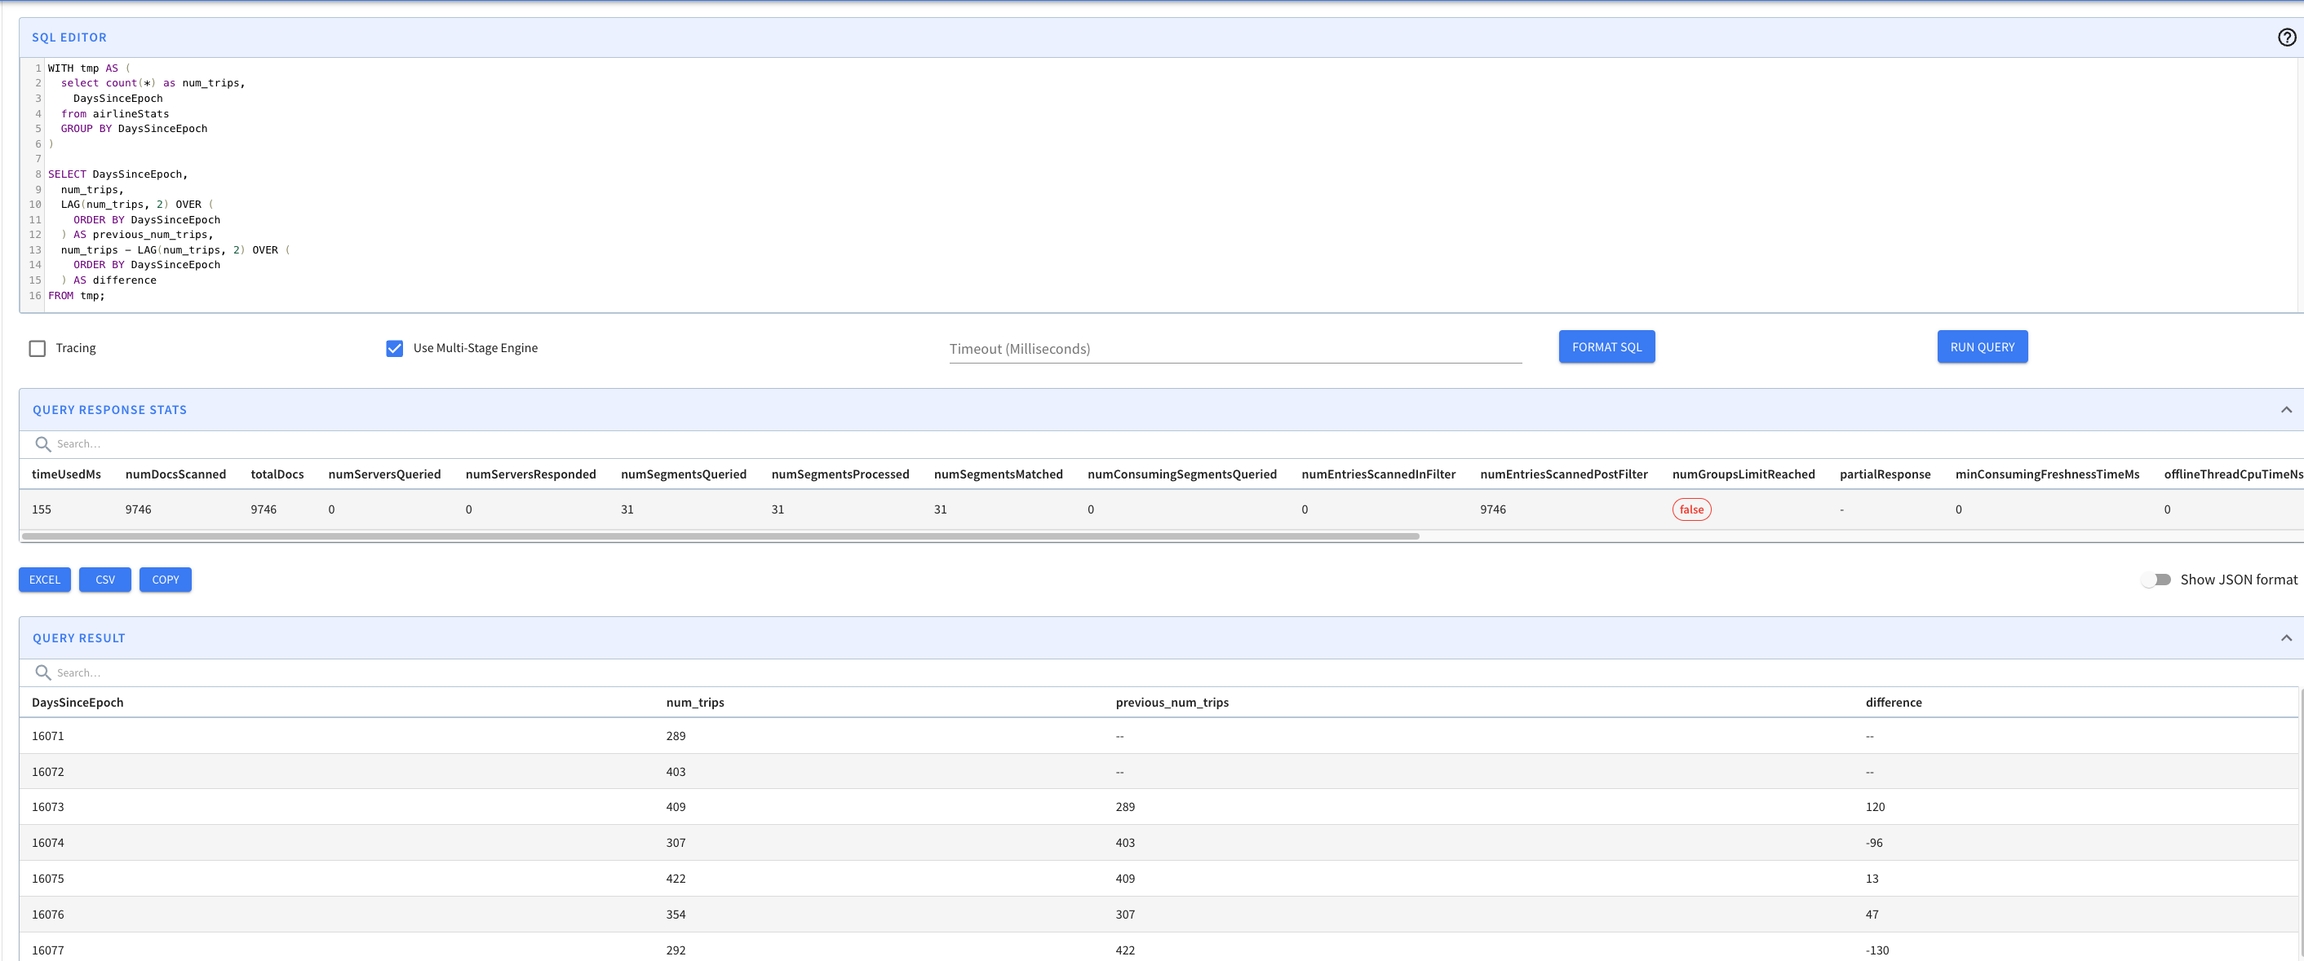Image resolution: width=2304 pixels, height=961 pixels.
Task: Uncheck Use Multi-Stage Engine checkbox
Action: point(395,348)
